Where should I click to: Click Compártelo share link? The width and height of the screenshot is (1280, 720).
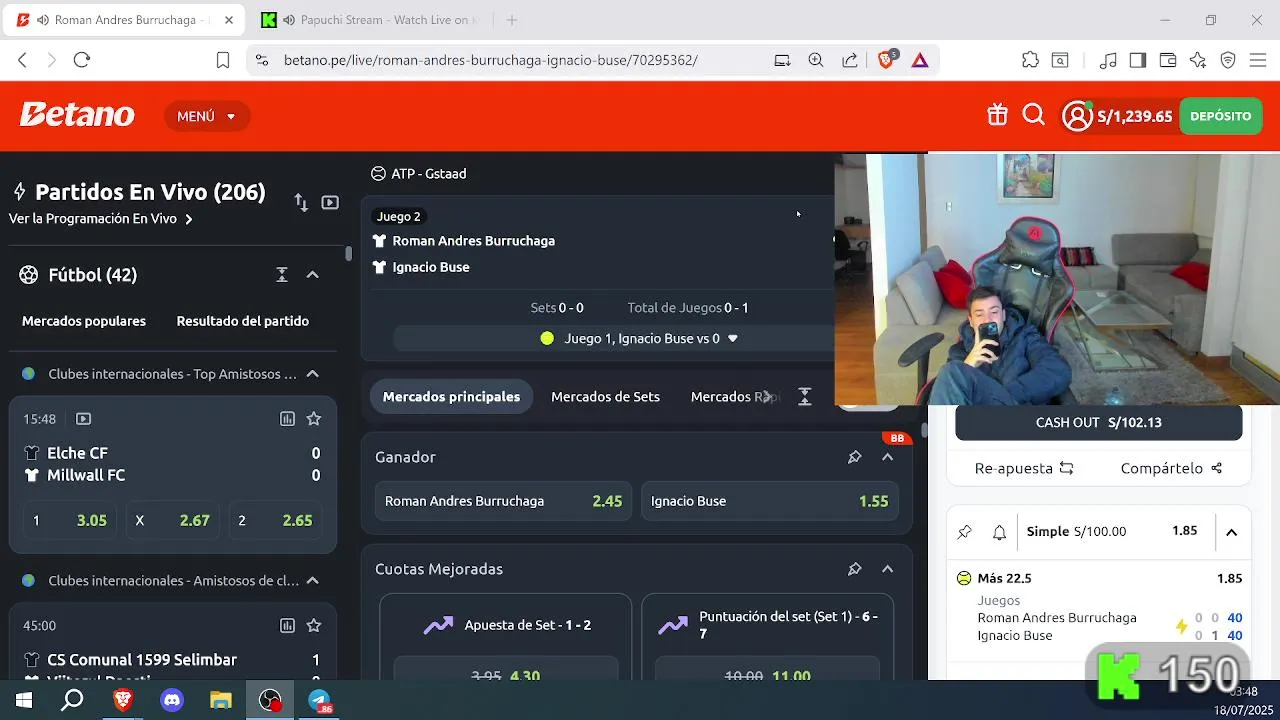(x=1171, y=468)
